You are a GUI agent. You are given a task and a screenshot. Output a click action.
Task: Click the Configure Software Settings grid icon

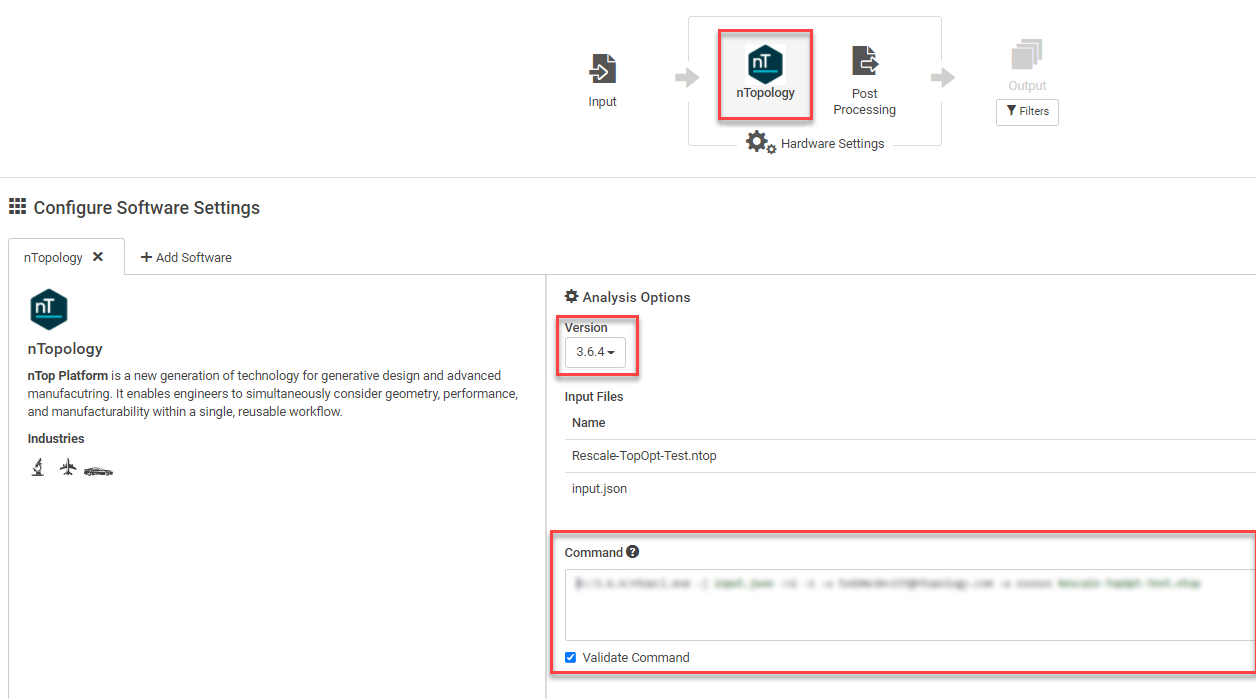[17, 207]
